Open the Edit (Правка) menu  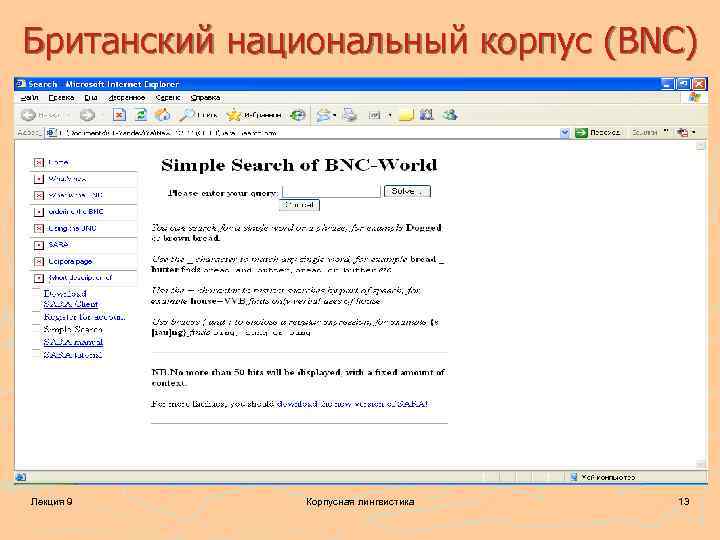pos(61,98)
